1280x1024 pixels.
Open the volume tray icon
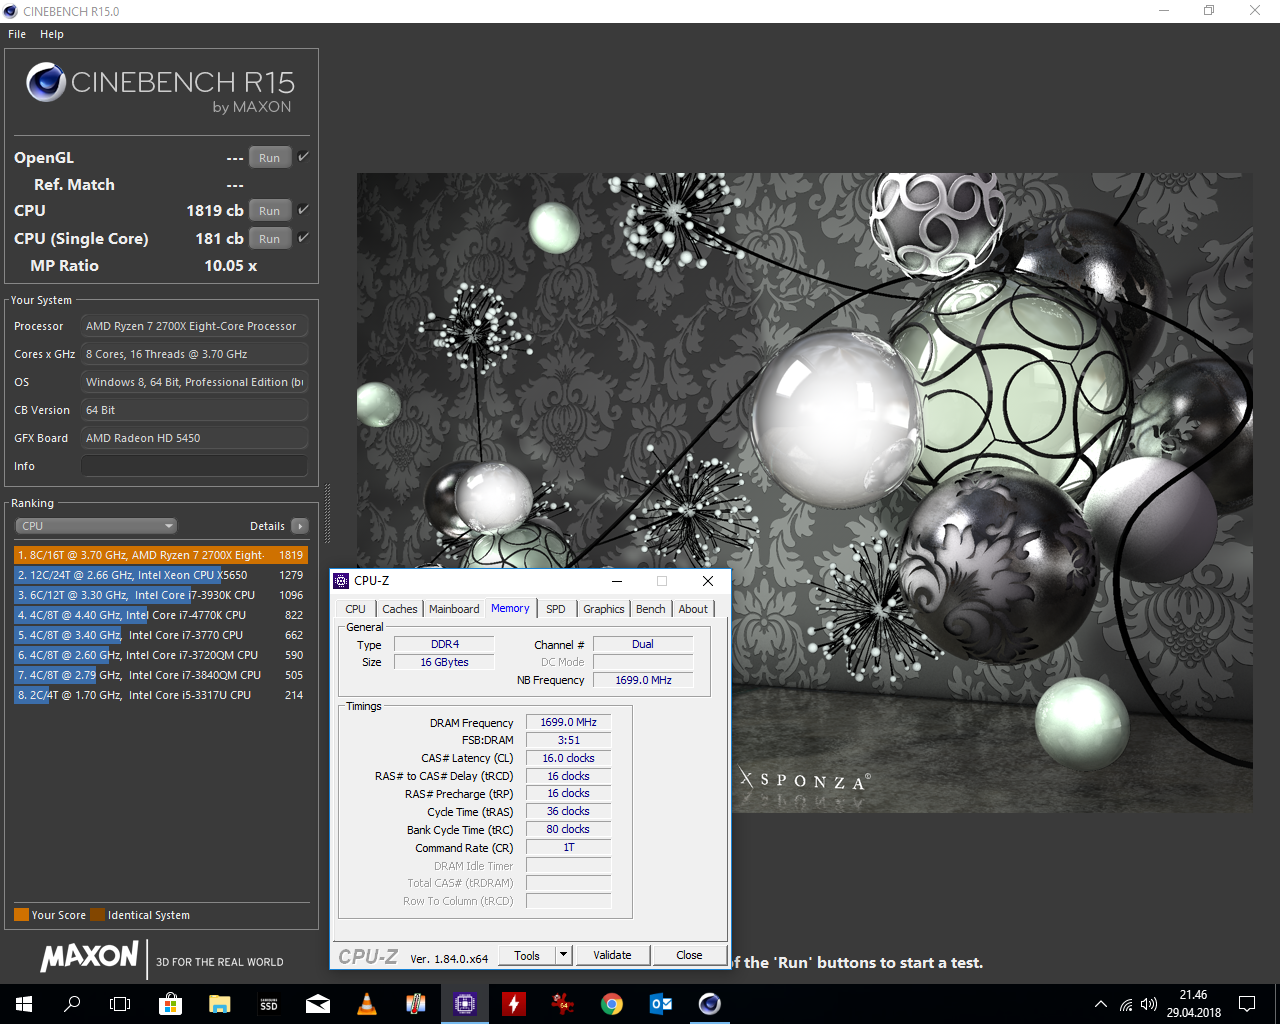pos(1149,1004)
